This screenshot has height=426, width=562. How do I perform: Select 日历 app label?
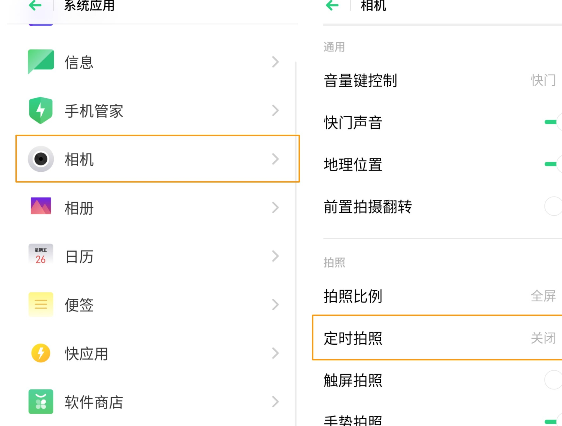(79, 257)
